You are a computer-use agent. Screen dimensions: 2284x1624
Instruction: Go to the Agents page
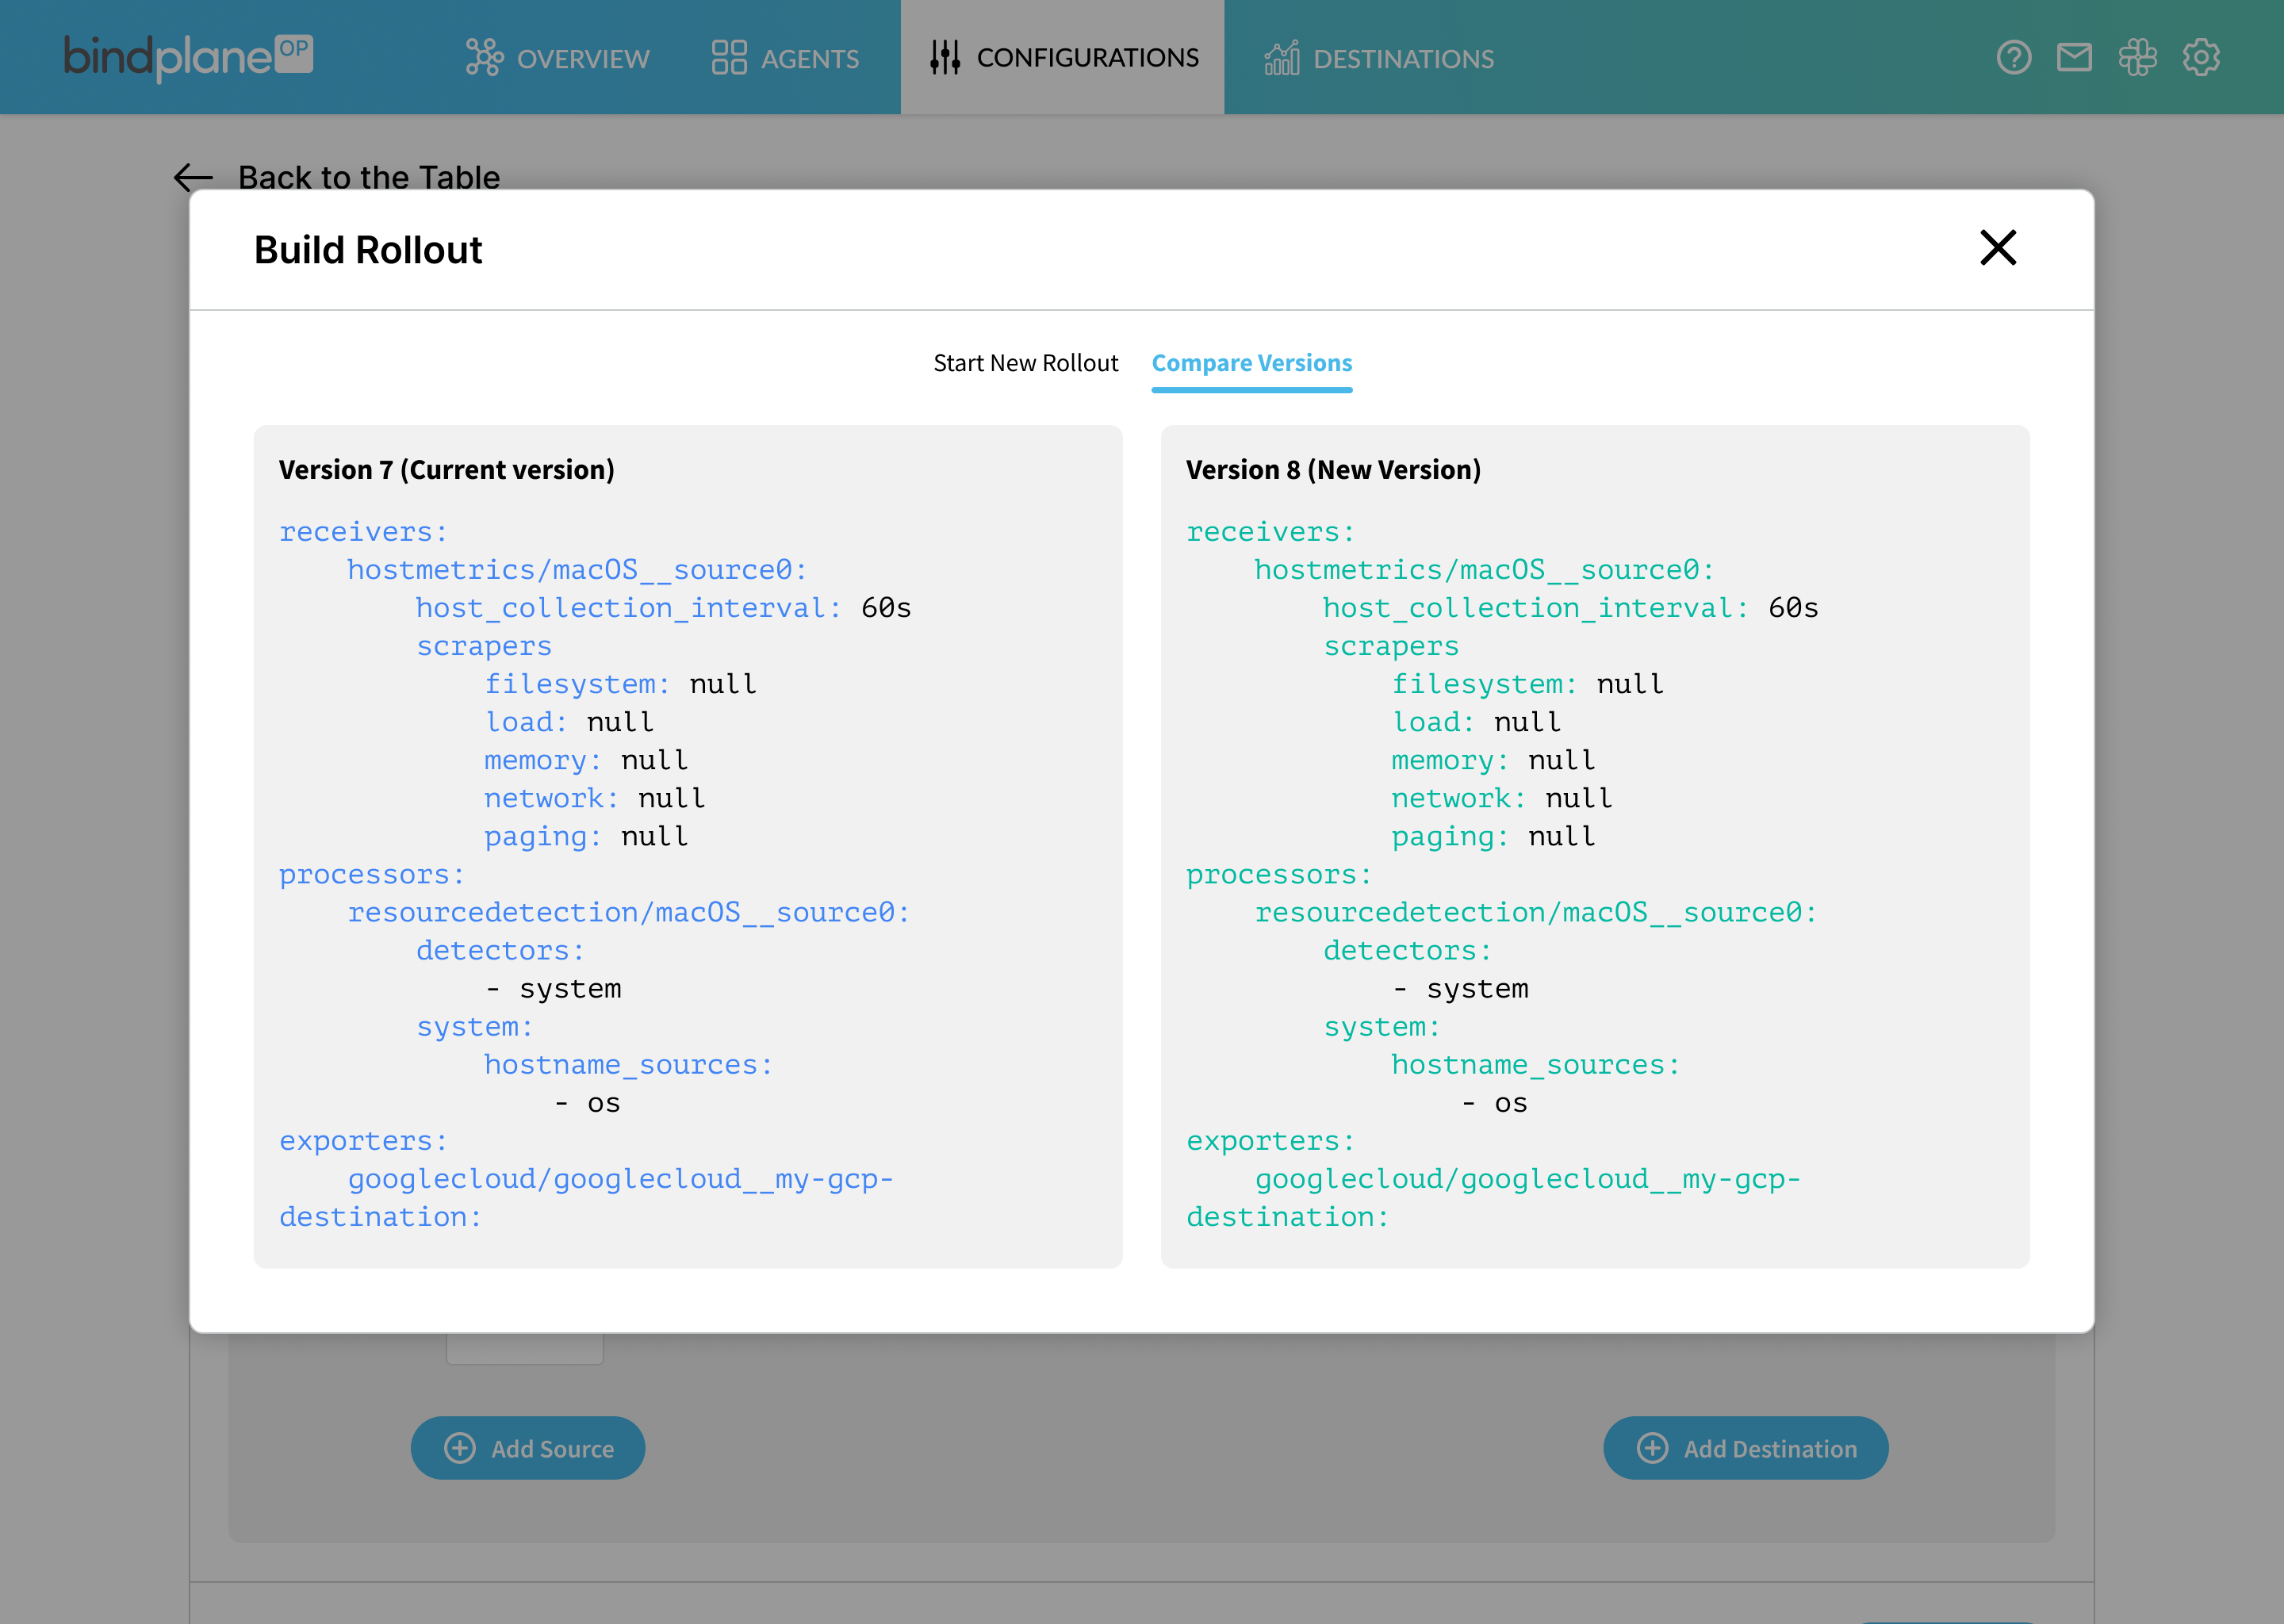click(x=809, y=59)
